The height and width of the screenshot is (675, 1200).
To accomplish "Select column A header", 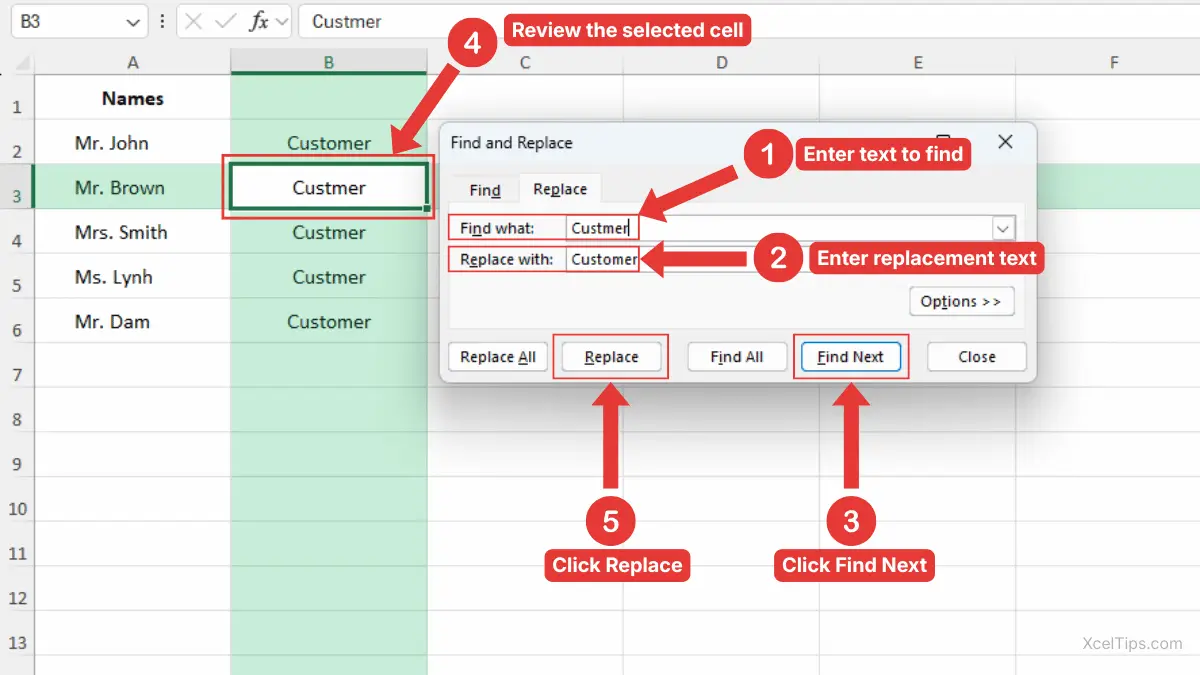I will (x=133, y=63).
